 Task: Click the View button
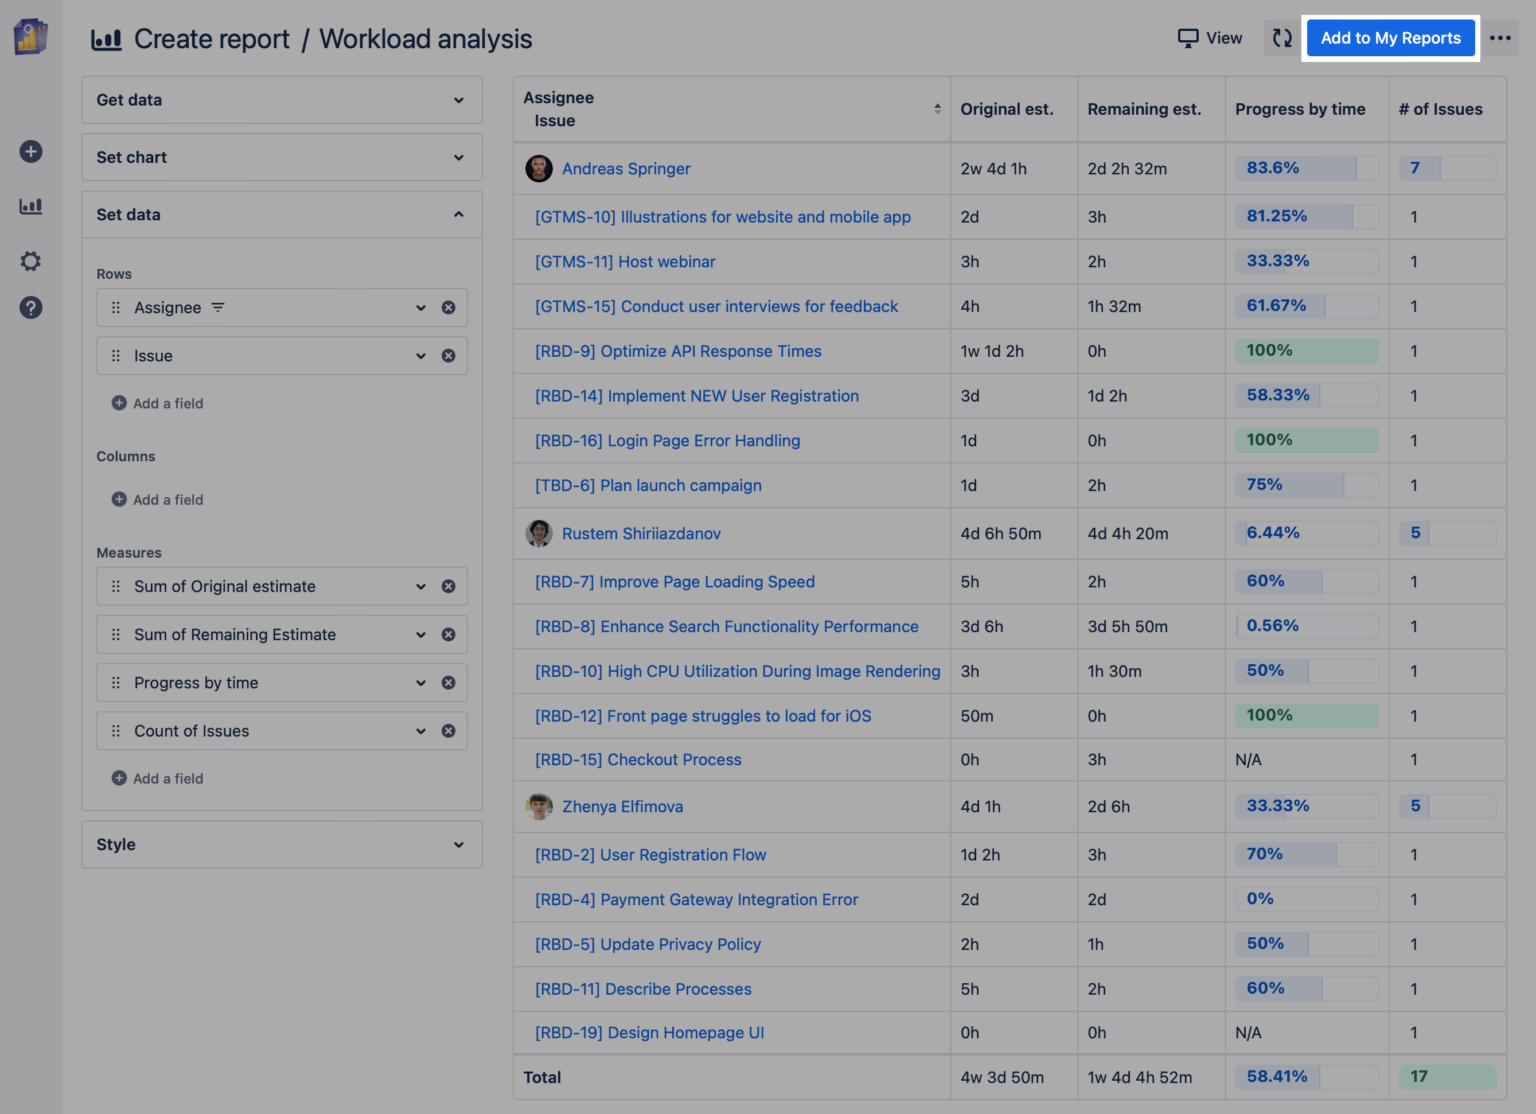pyautogui.click(x=1210, y=38)
